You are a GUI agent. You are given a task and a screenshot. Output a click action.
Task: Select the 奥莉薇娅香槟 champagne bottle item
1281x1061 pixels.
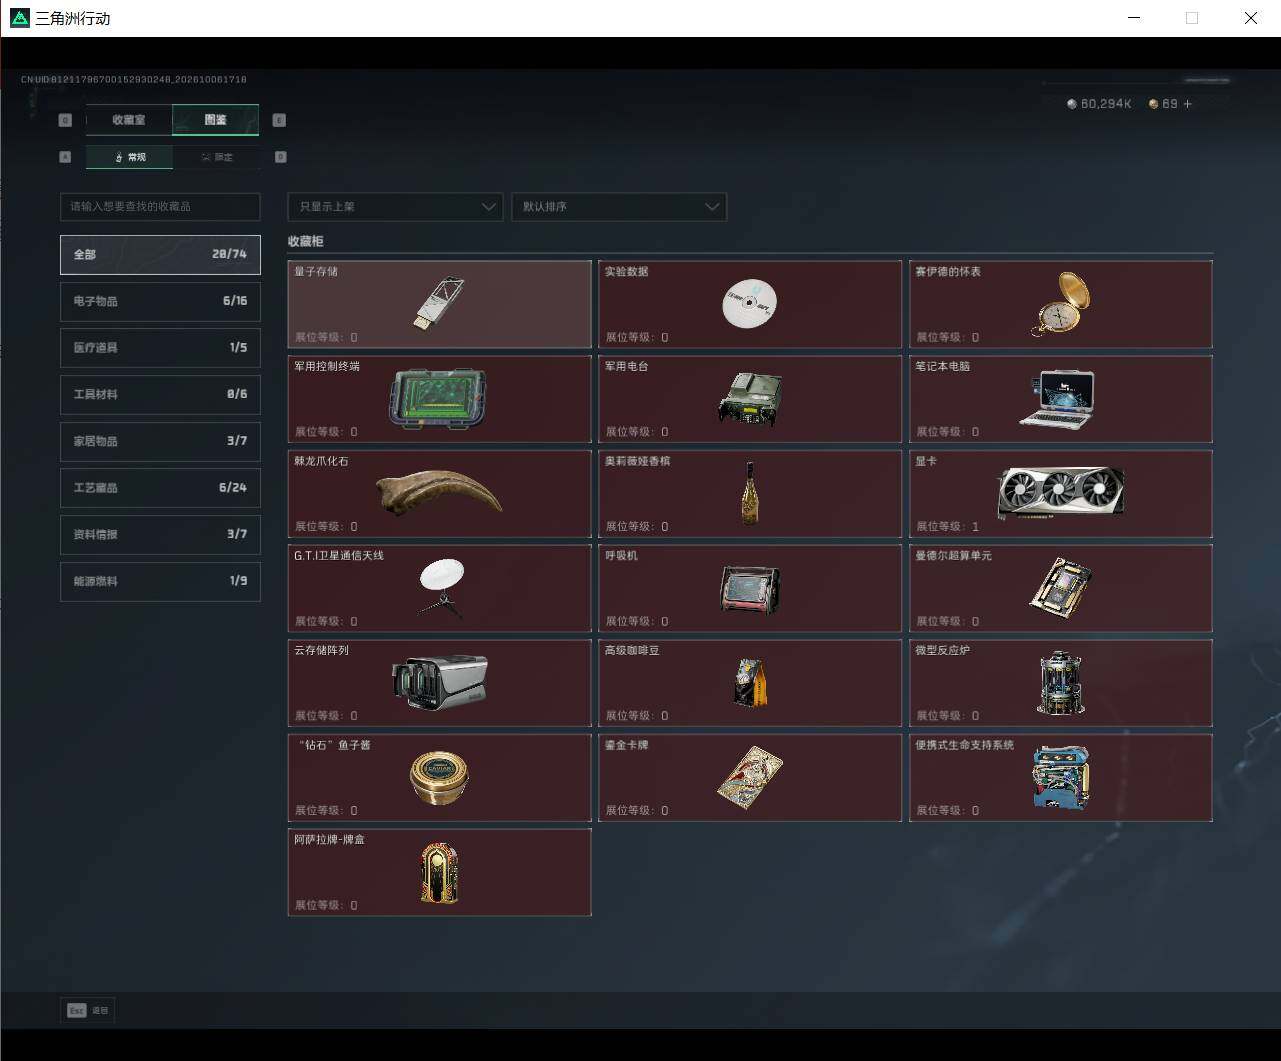point(750,493)
